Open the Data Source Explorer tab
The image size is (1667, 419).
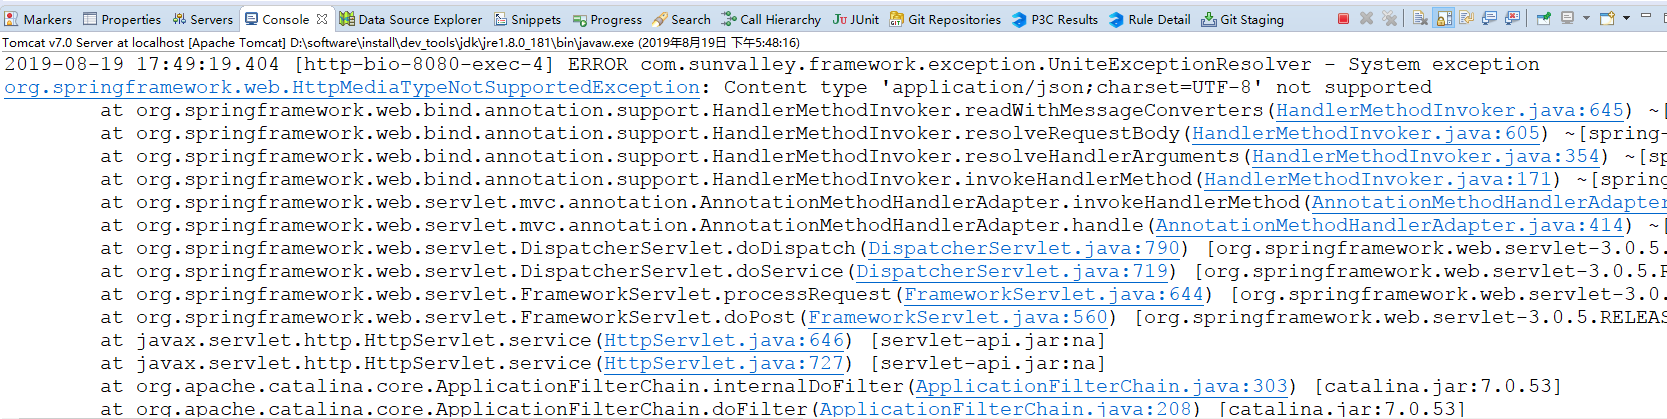coord(411,19)
